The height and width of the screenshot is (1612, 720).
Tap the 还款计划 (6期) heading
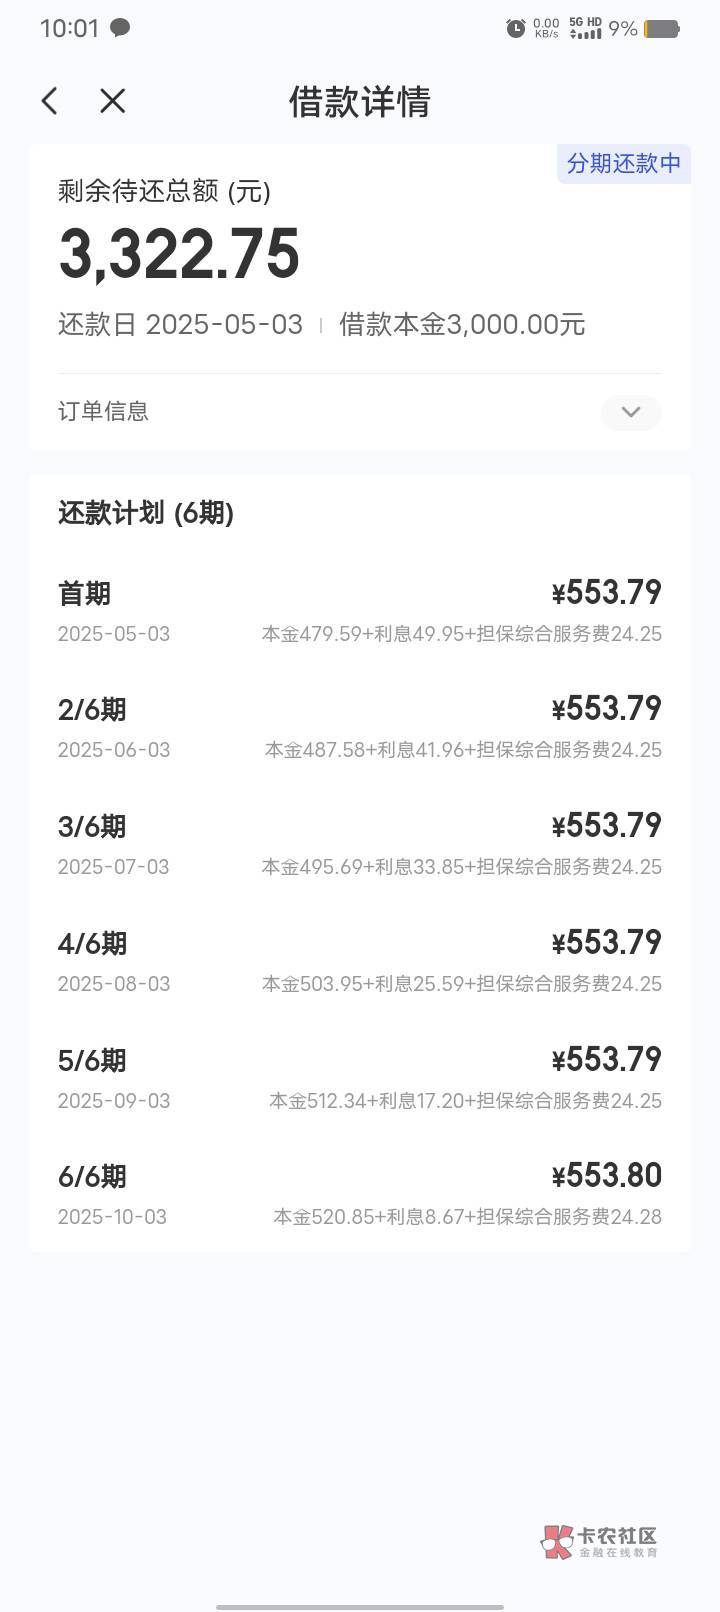pos(146,513)
